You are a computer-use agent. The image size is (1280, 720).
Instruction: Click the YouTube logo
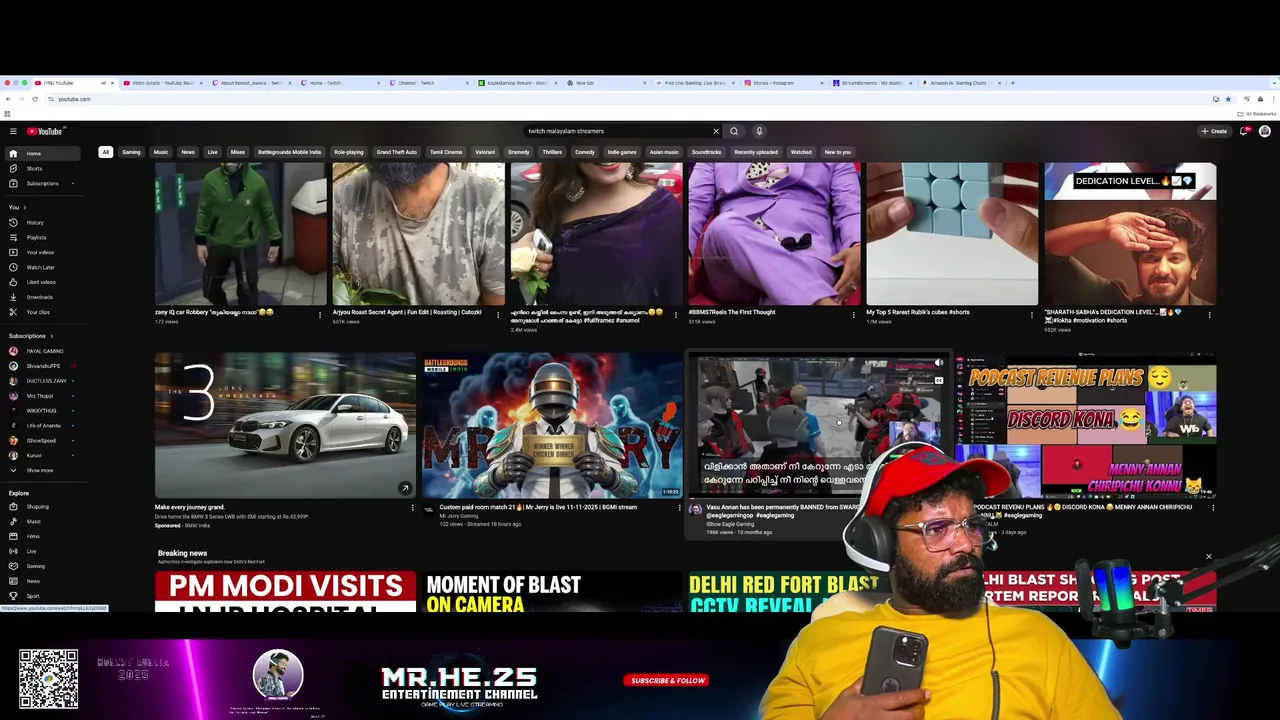pyautogui.click(x=45, y=131)
